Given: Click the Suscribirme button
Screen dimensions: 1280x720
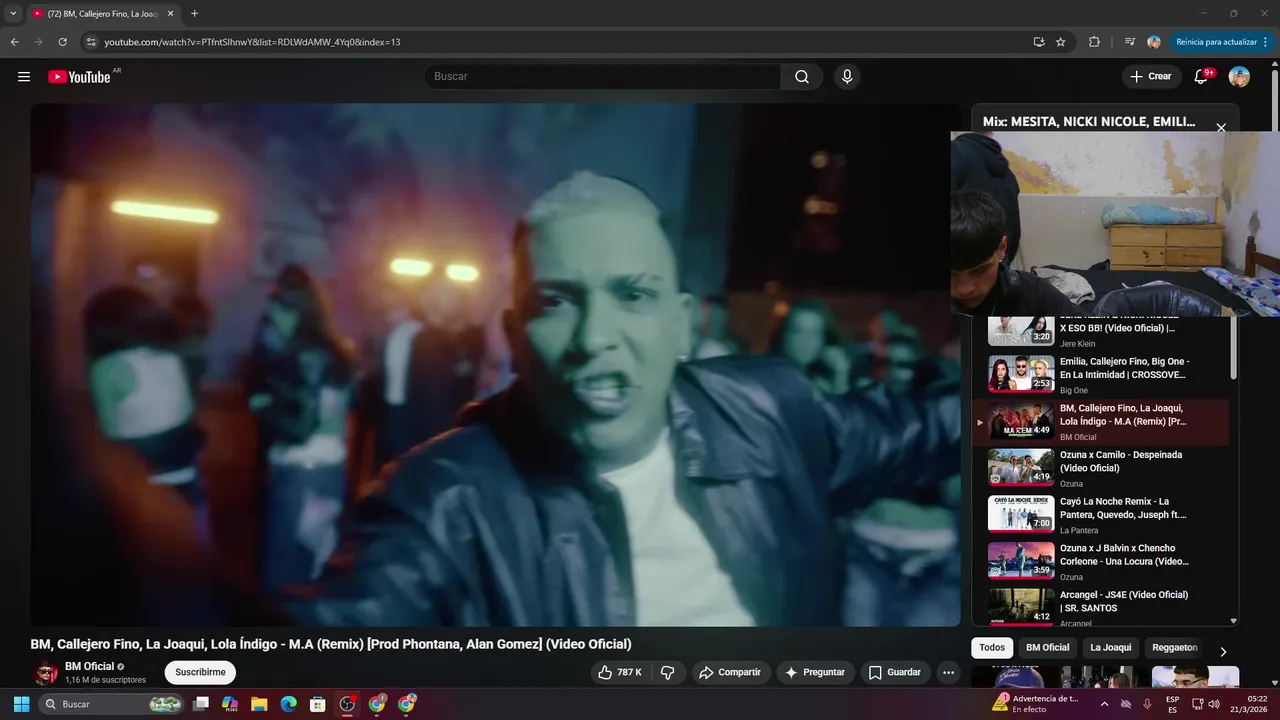Looking at the screenshot, I should click(x=200, y=672).
